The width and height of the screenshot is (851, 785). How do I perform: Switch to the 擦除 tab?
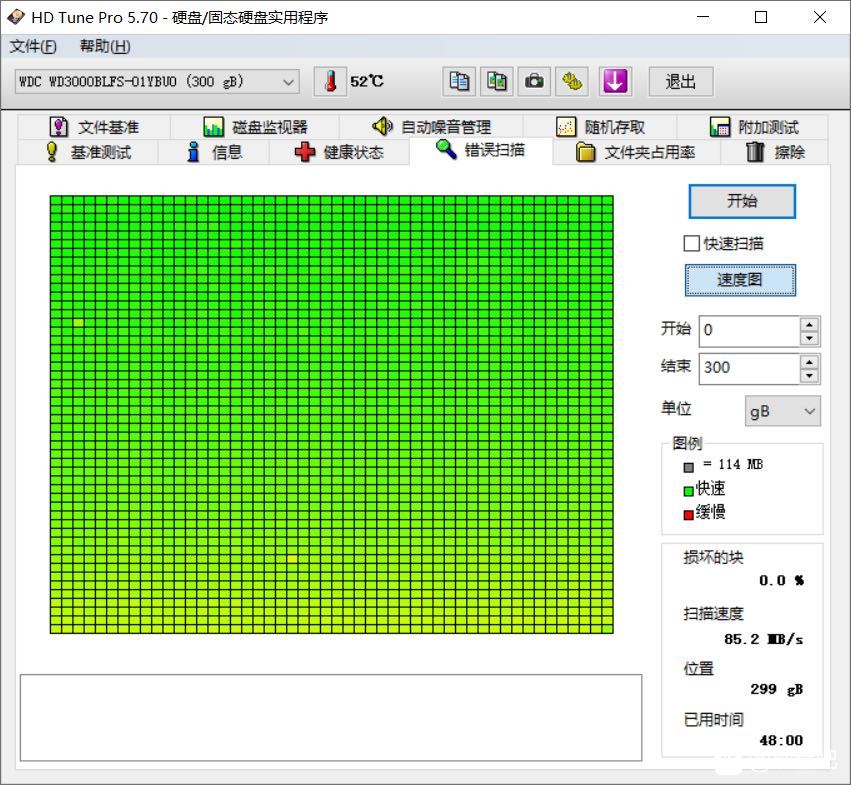775,152
